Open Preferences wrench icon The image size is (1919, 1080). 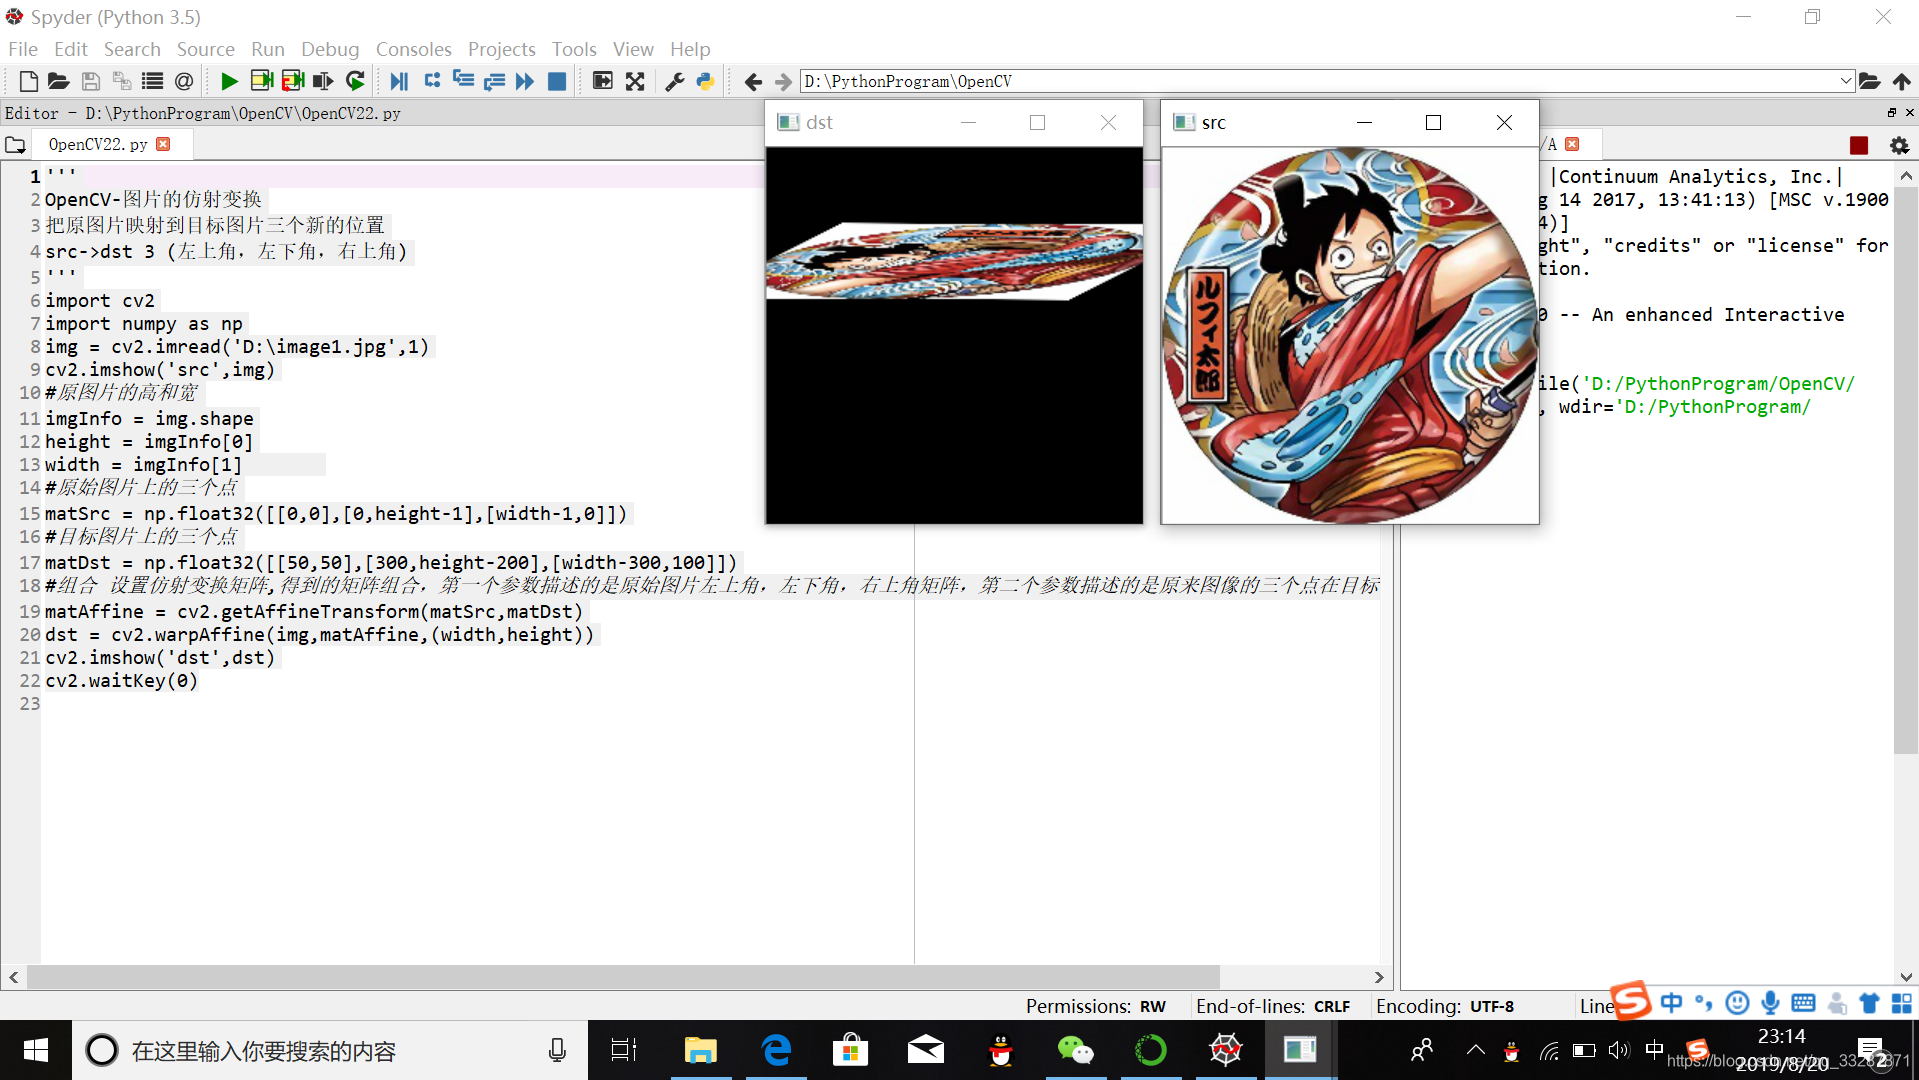tap(674, 81)
